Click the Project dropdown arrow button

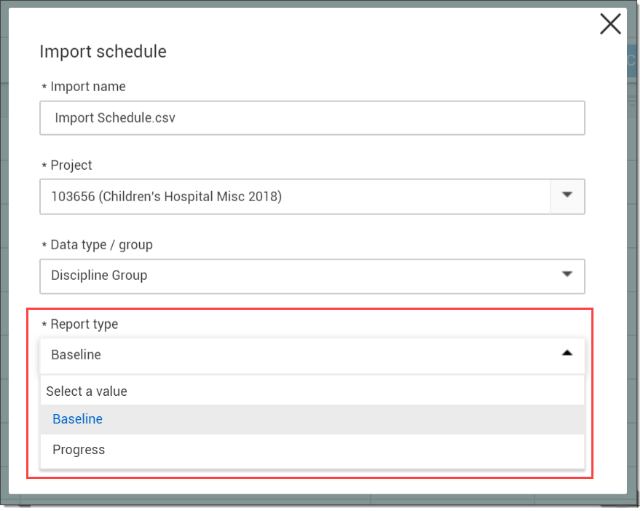click(567, 196)
